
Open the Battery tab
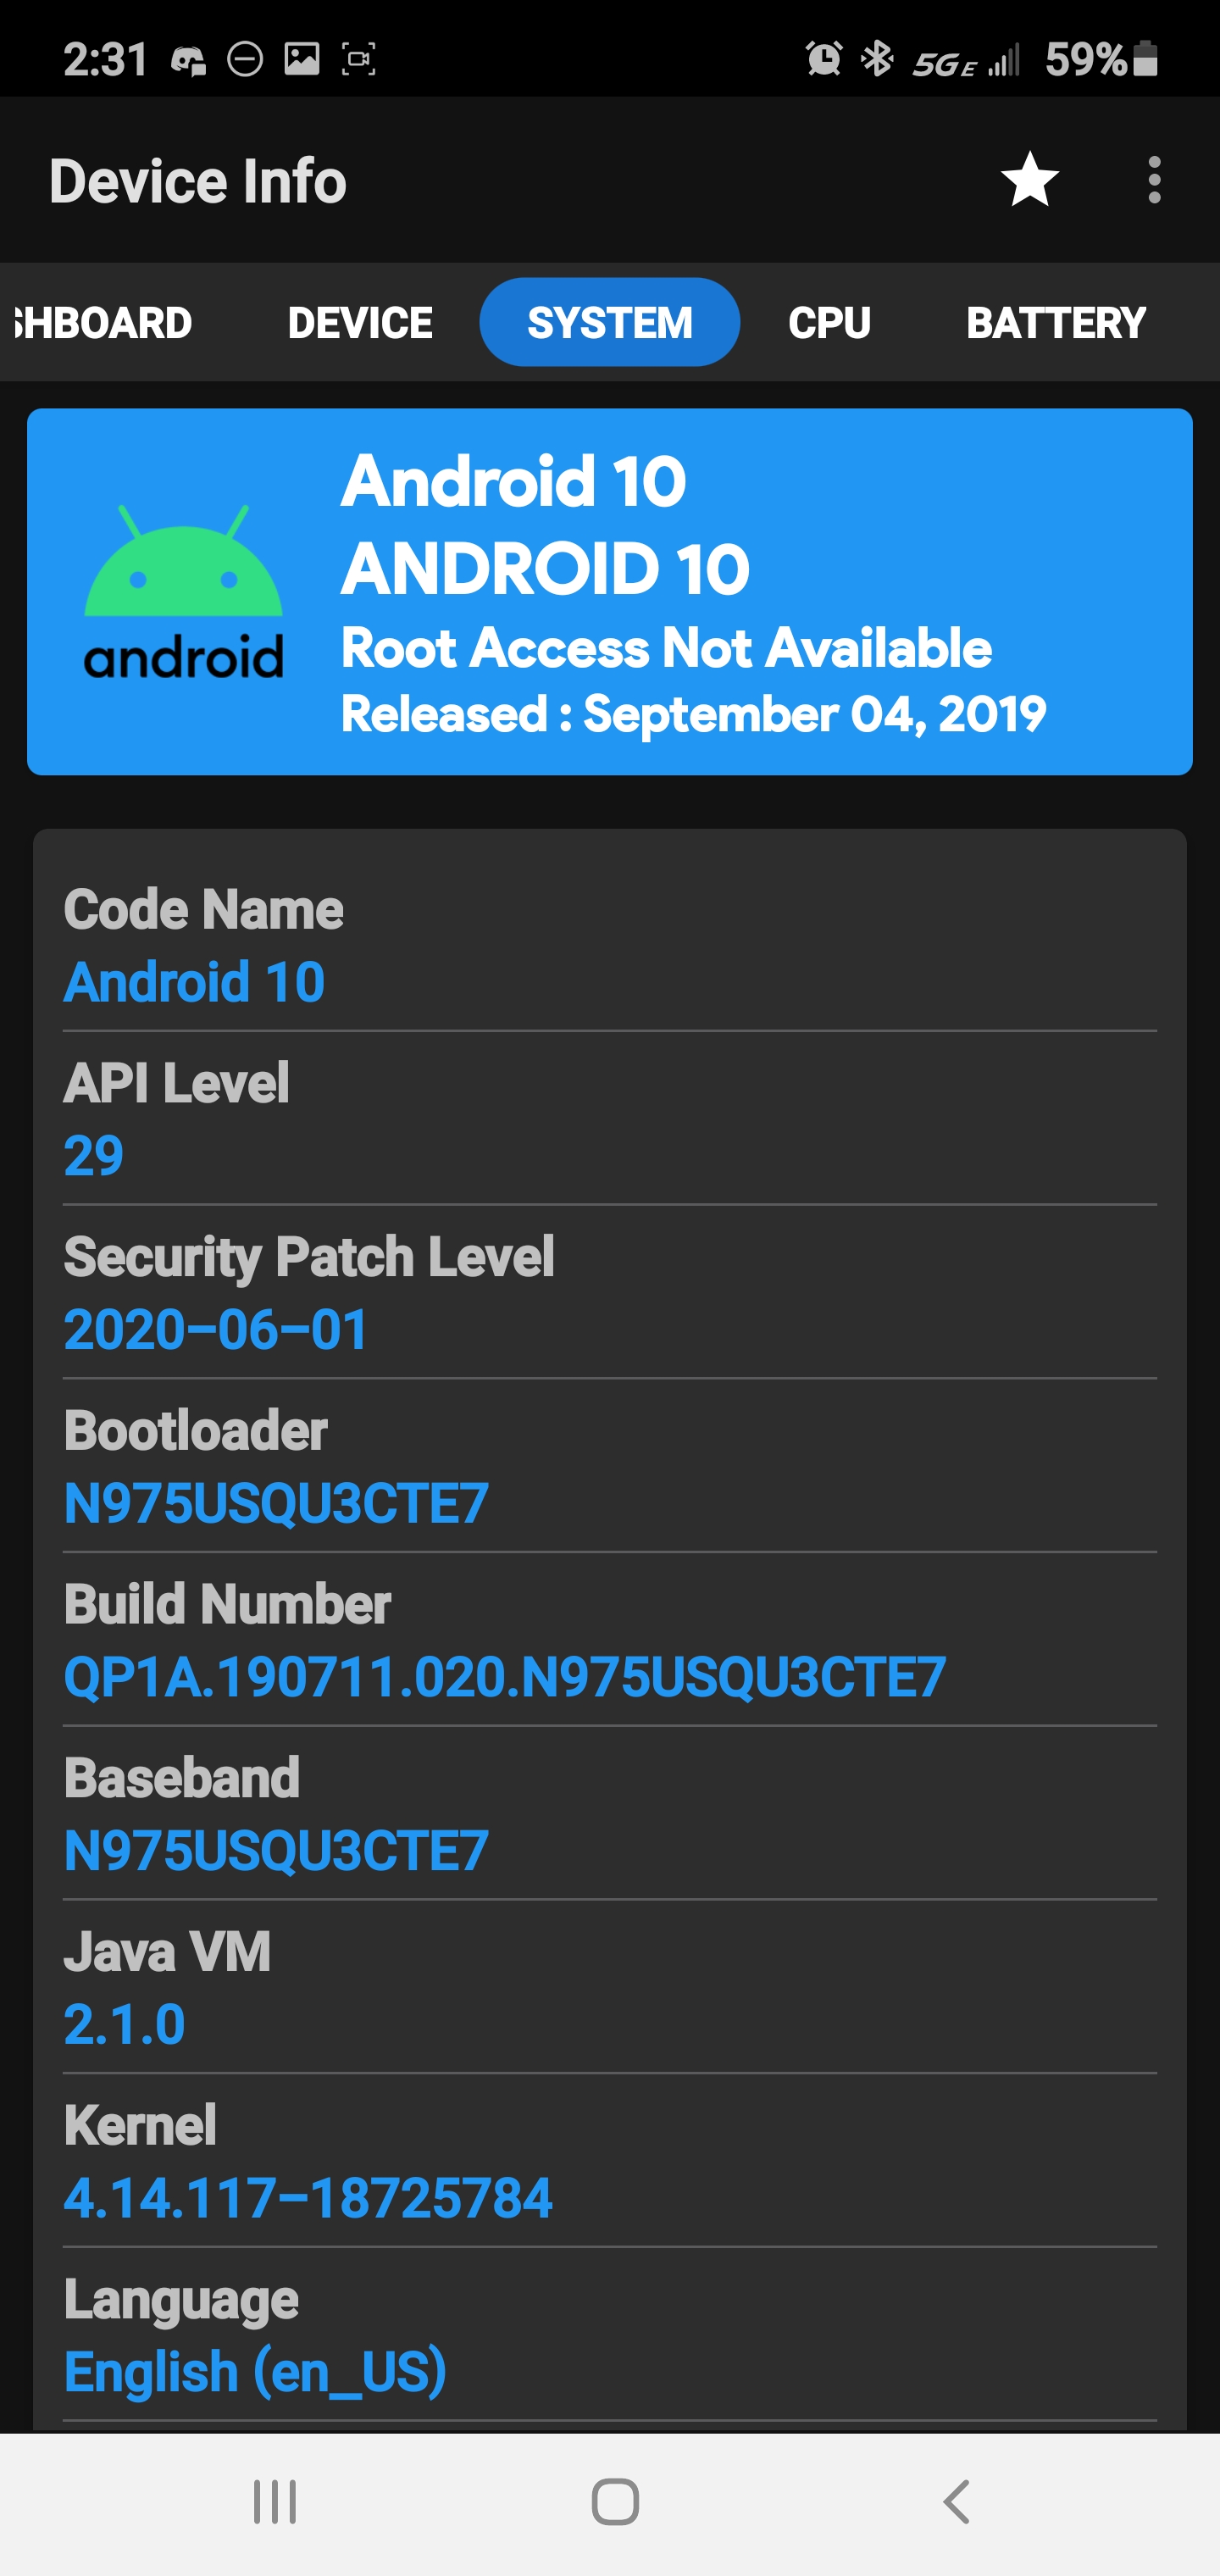pos(1055,323)
